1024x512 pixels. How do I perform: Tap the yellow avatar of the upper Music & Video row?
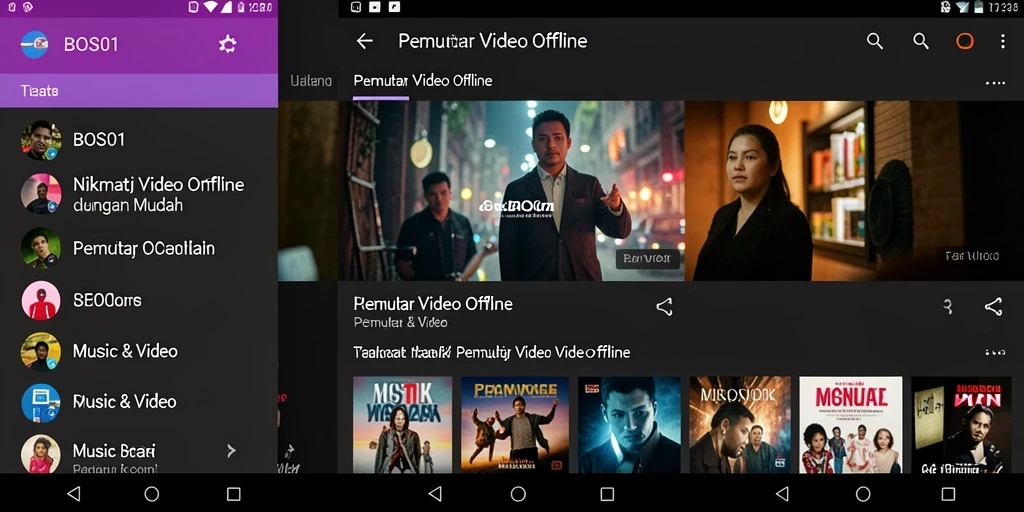pos(41,351)
